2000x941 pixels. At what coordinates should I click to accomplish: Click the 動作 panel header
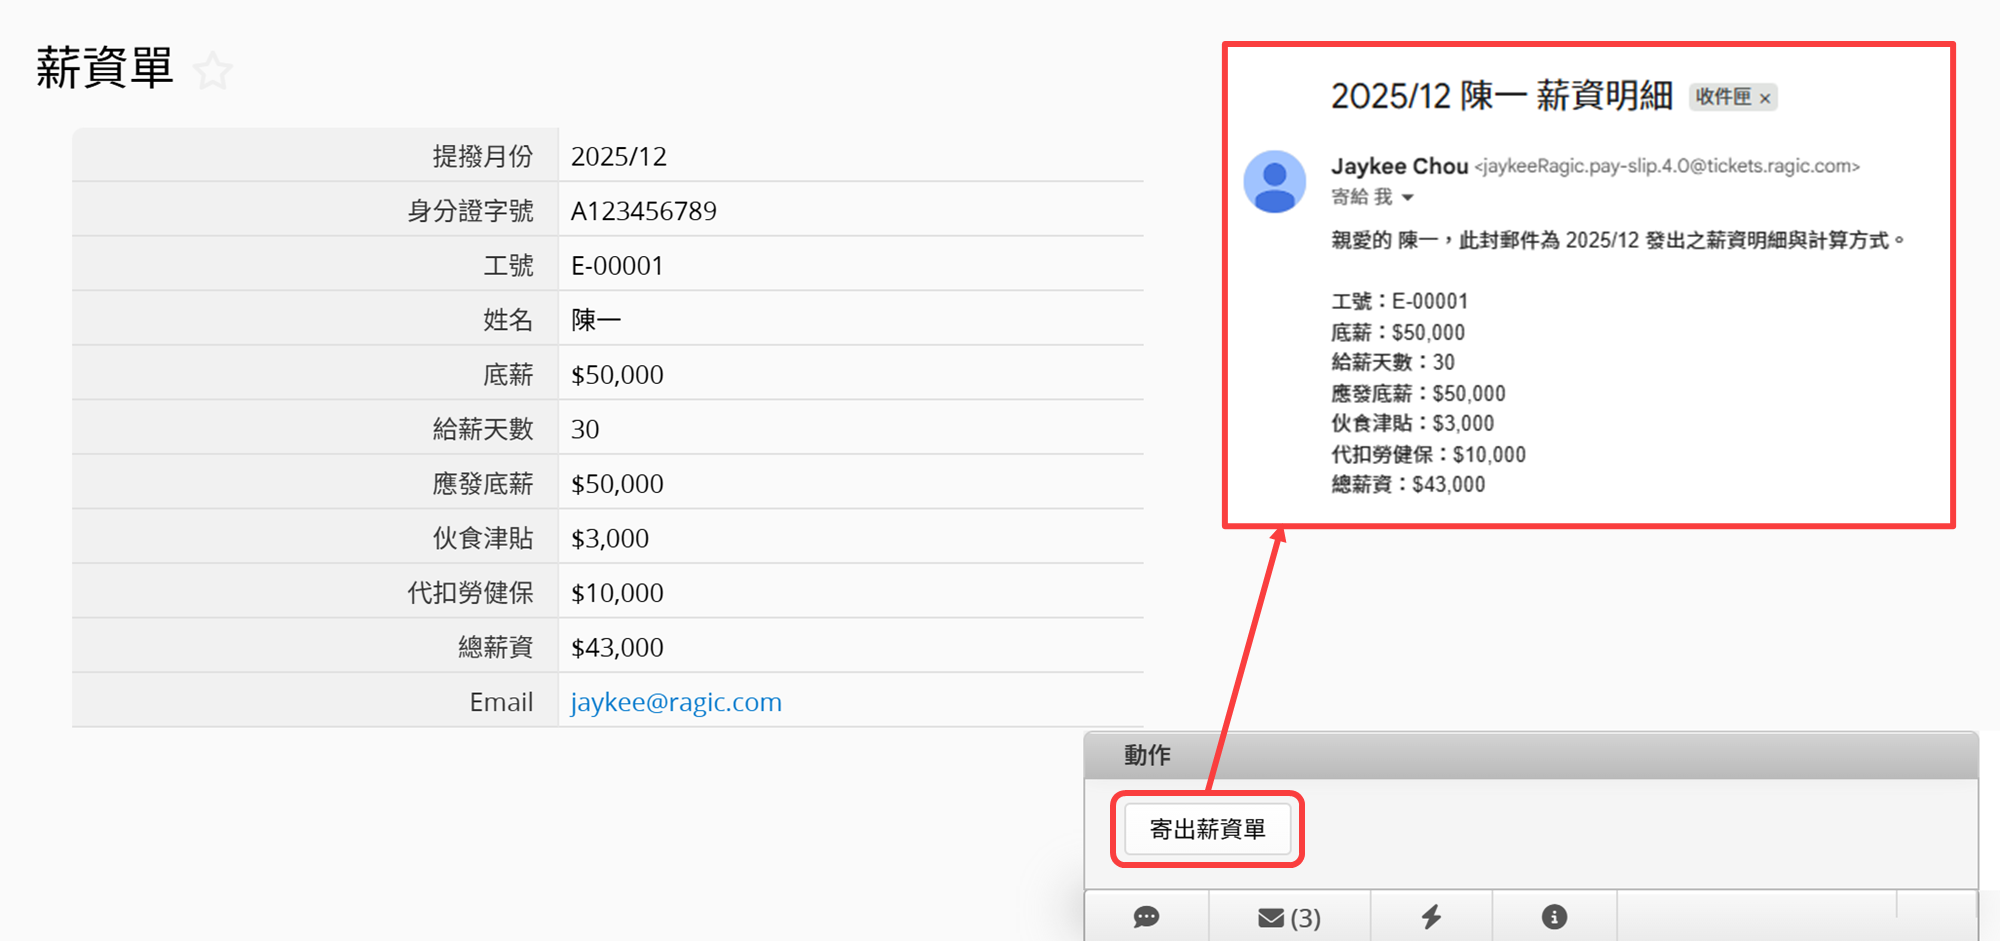click(1147, 755)
